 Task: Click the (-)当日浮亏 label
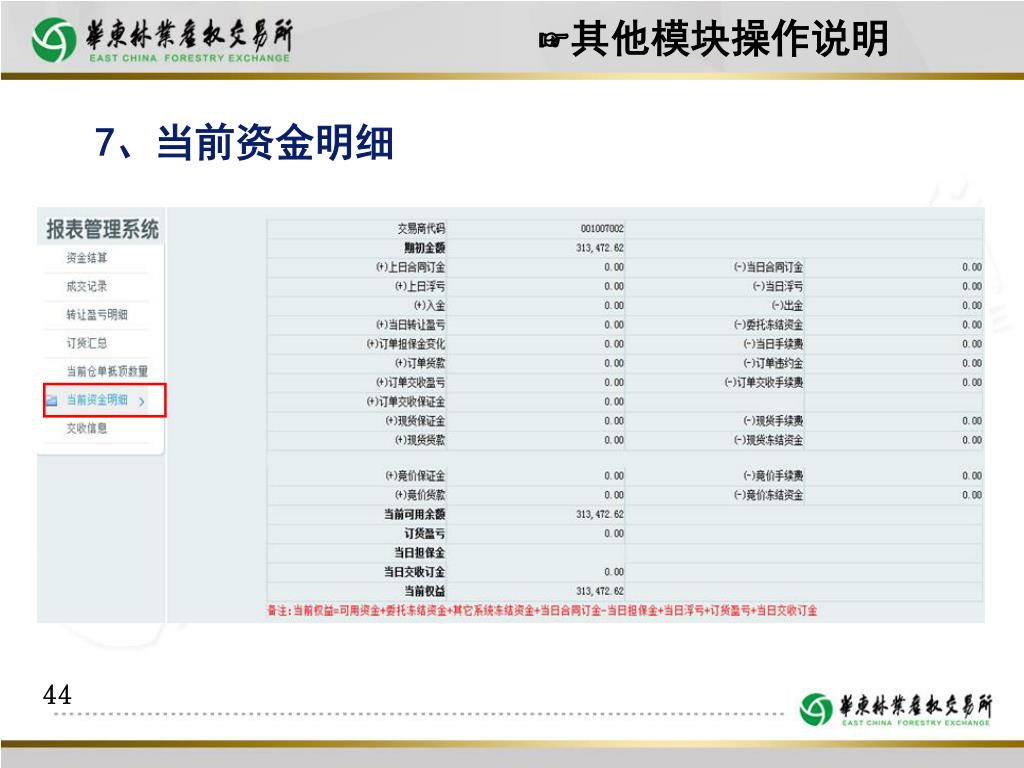pyautogui.click(x=778, y=286)
